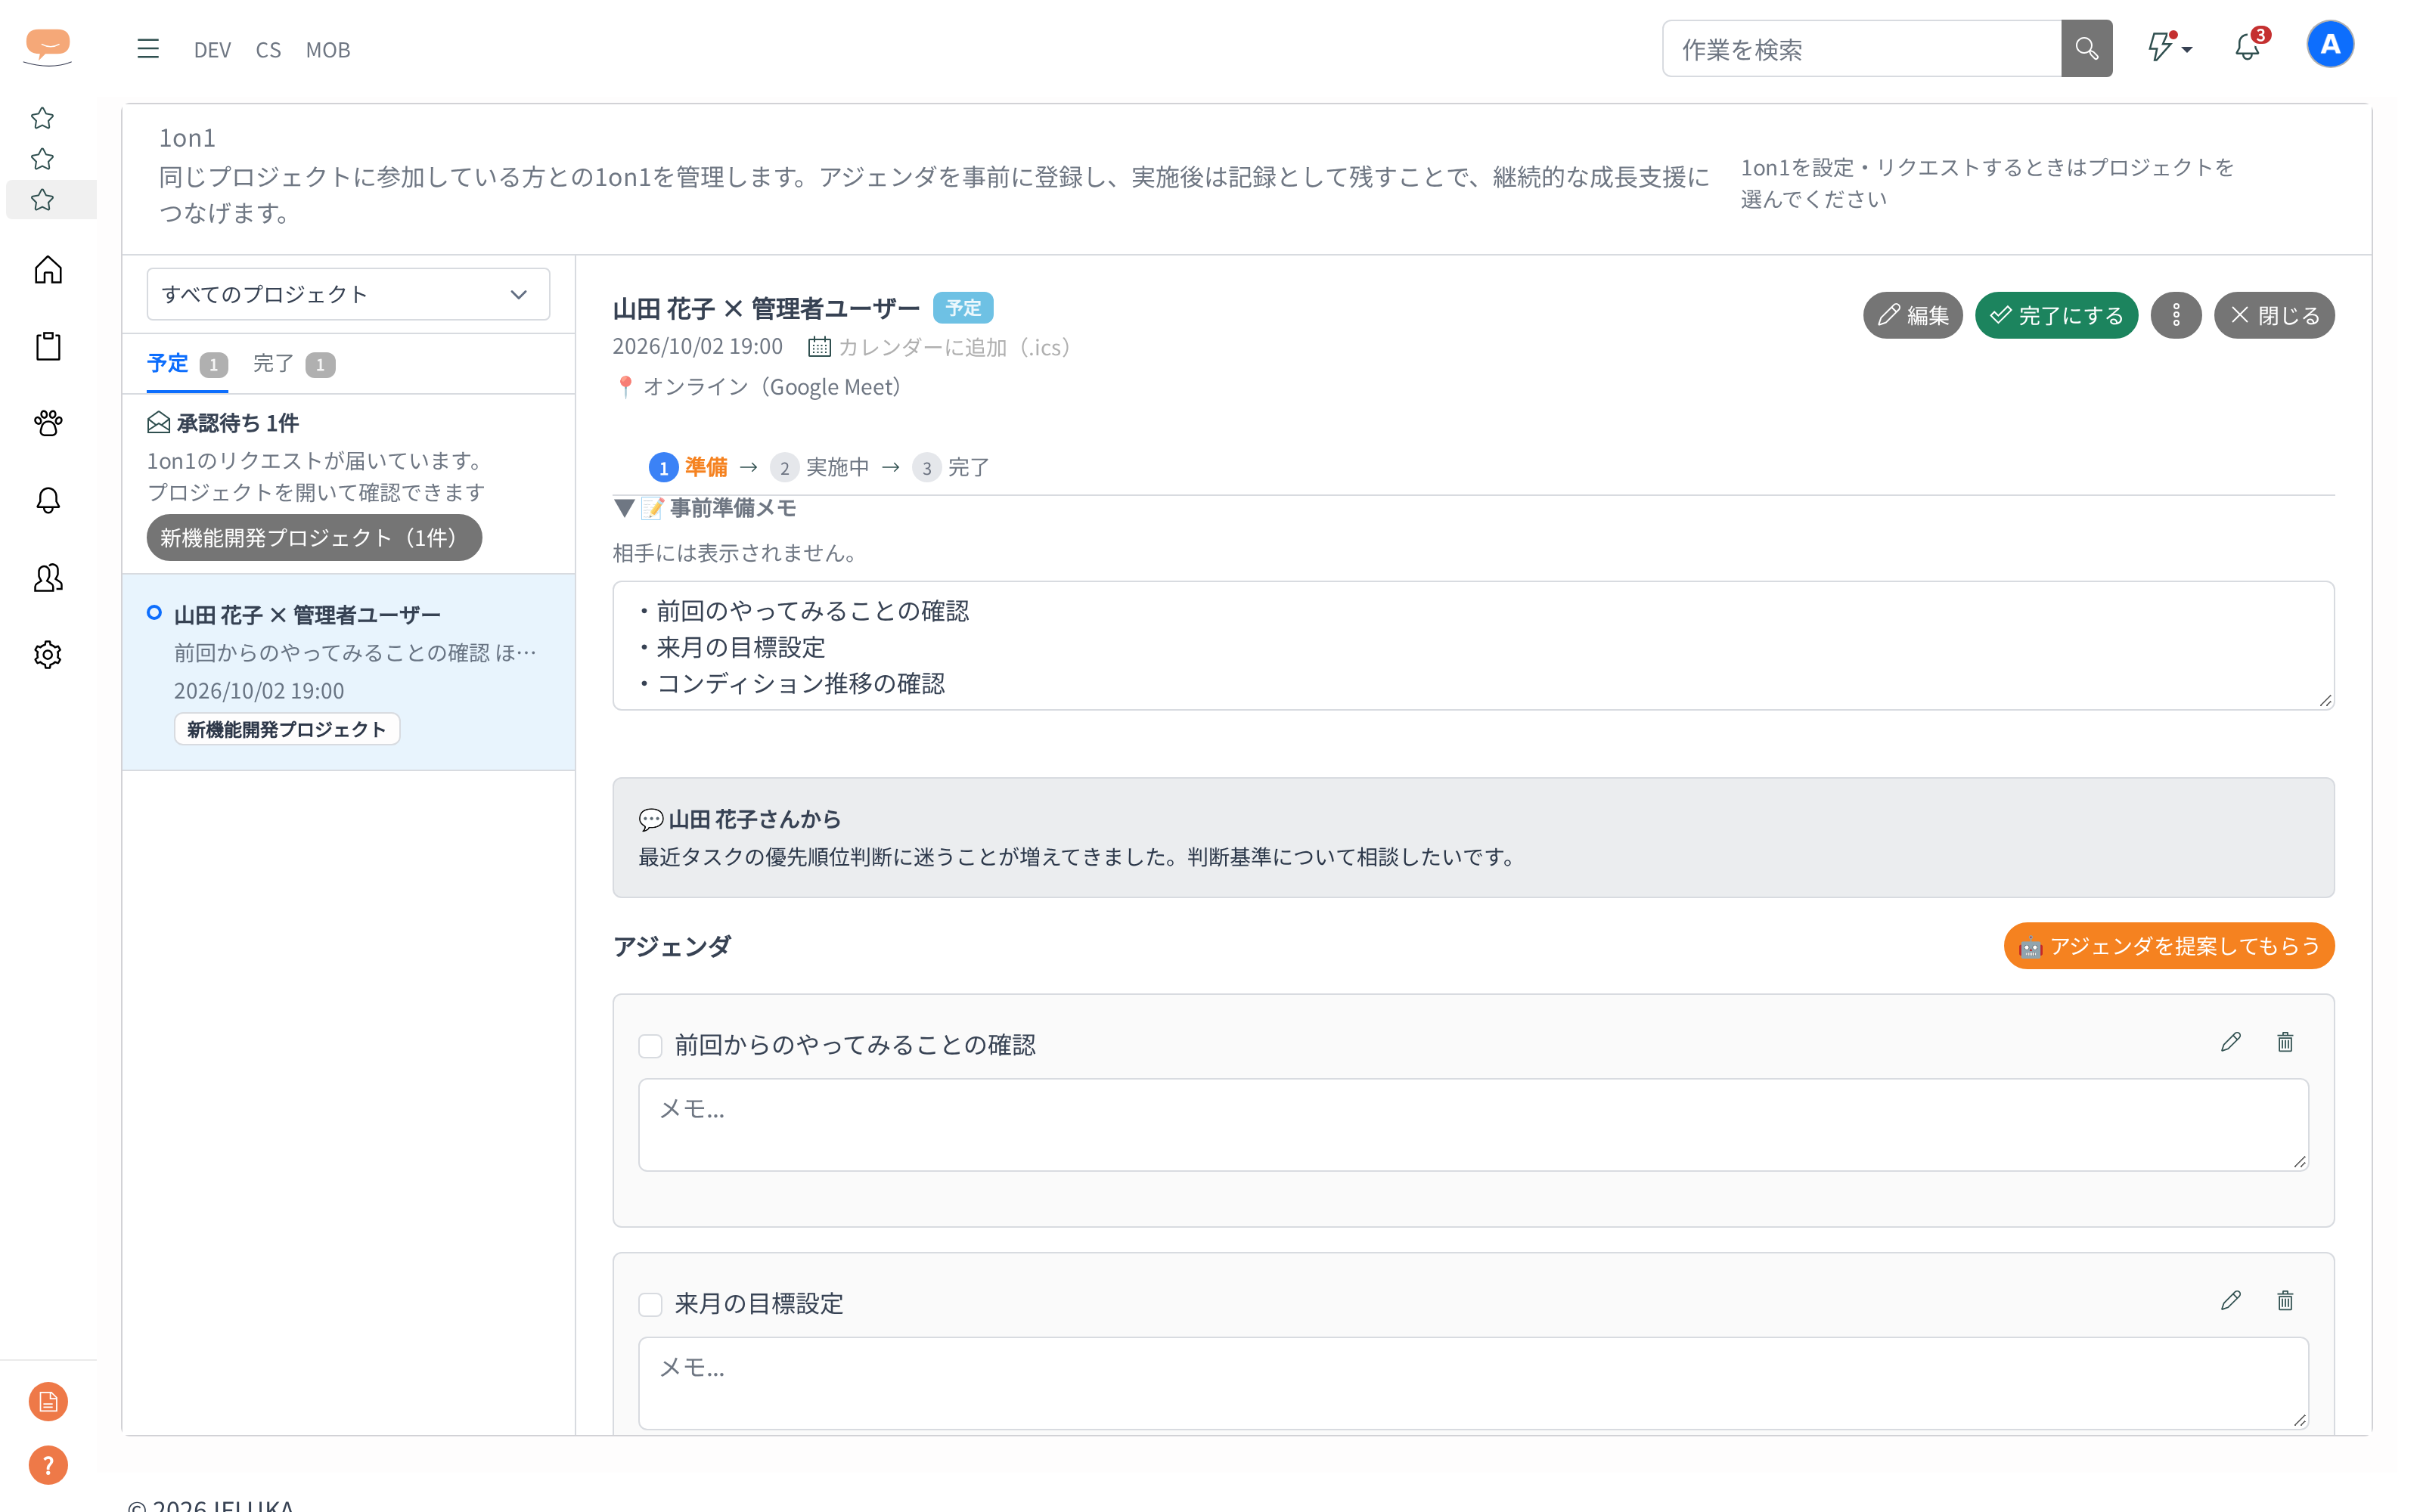Viewport: 2420px width, 1512px height.
Task: Open the paw icon in sidebar
Action: pos(48,423)
